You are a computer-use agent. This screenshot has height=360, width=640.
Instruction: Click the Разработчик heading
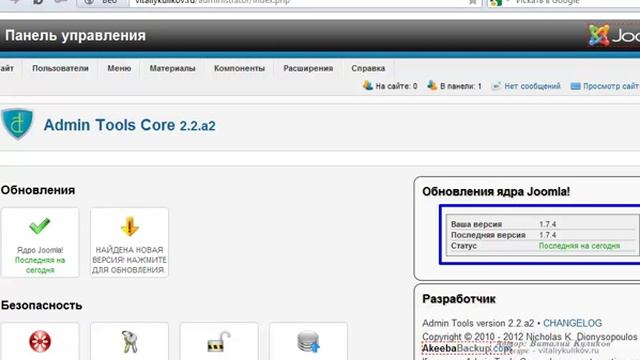(x=459, y=299)
